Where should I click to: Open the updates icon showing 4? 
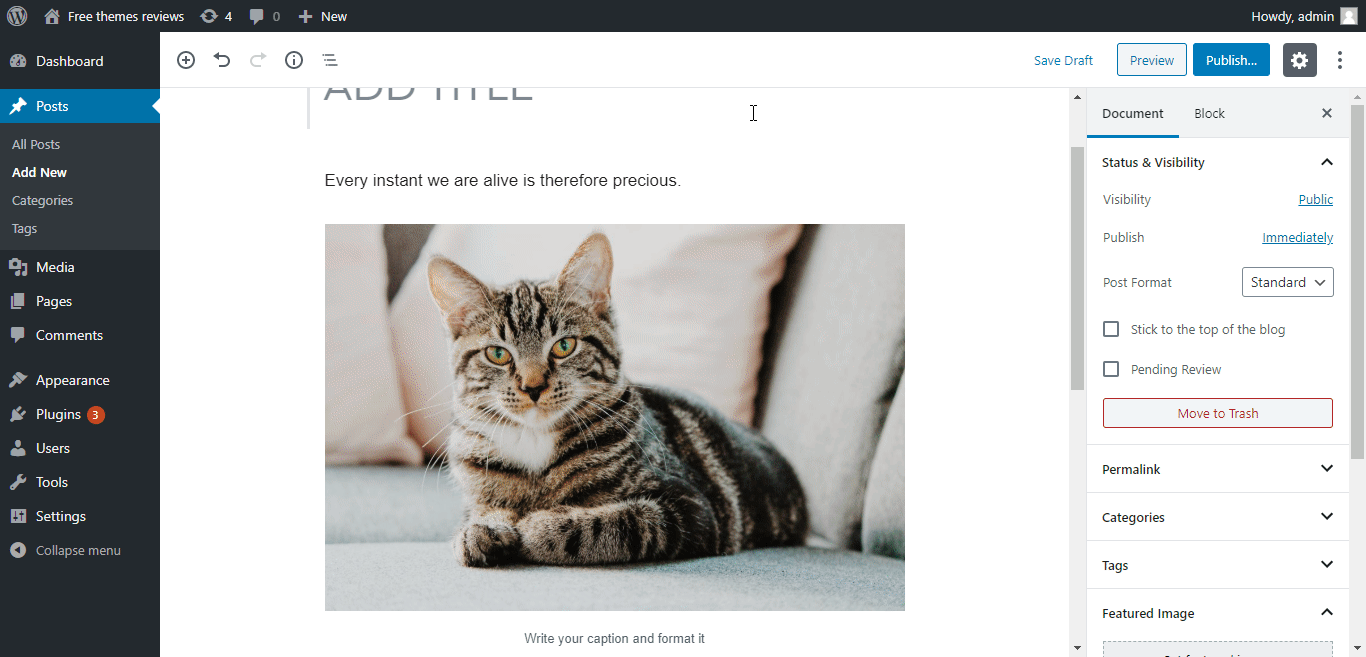(216, 16)
